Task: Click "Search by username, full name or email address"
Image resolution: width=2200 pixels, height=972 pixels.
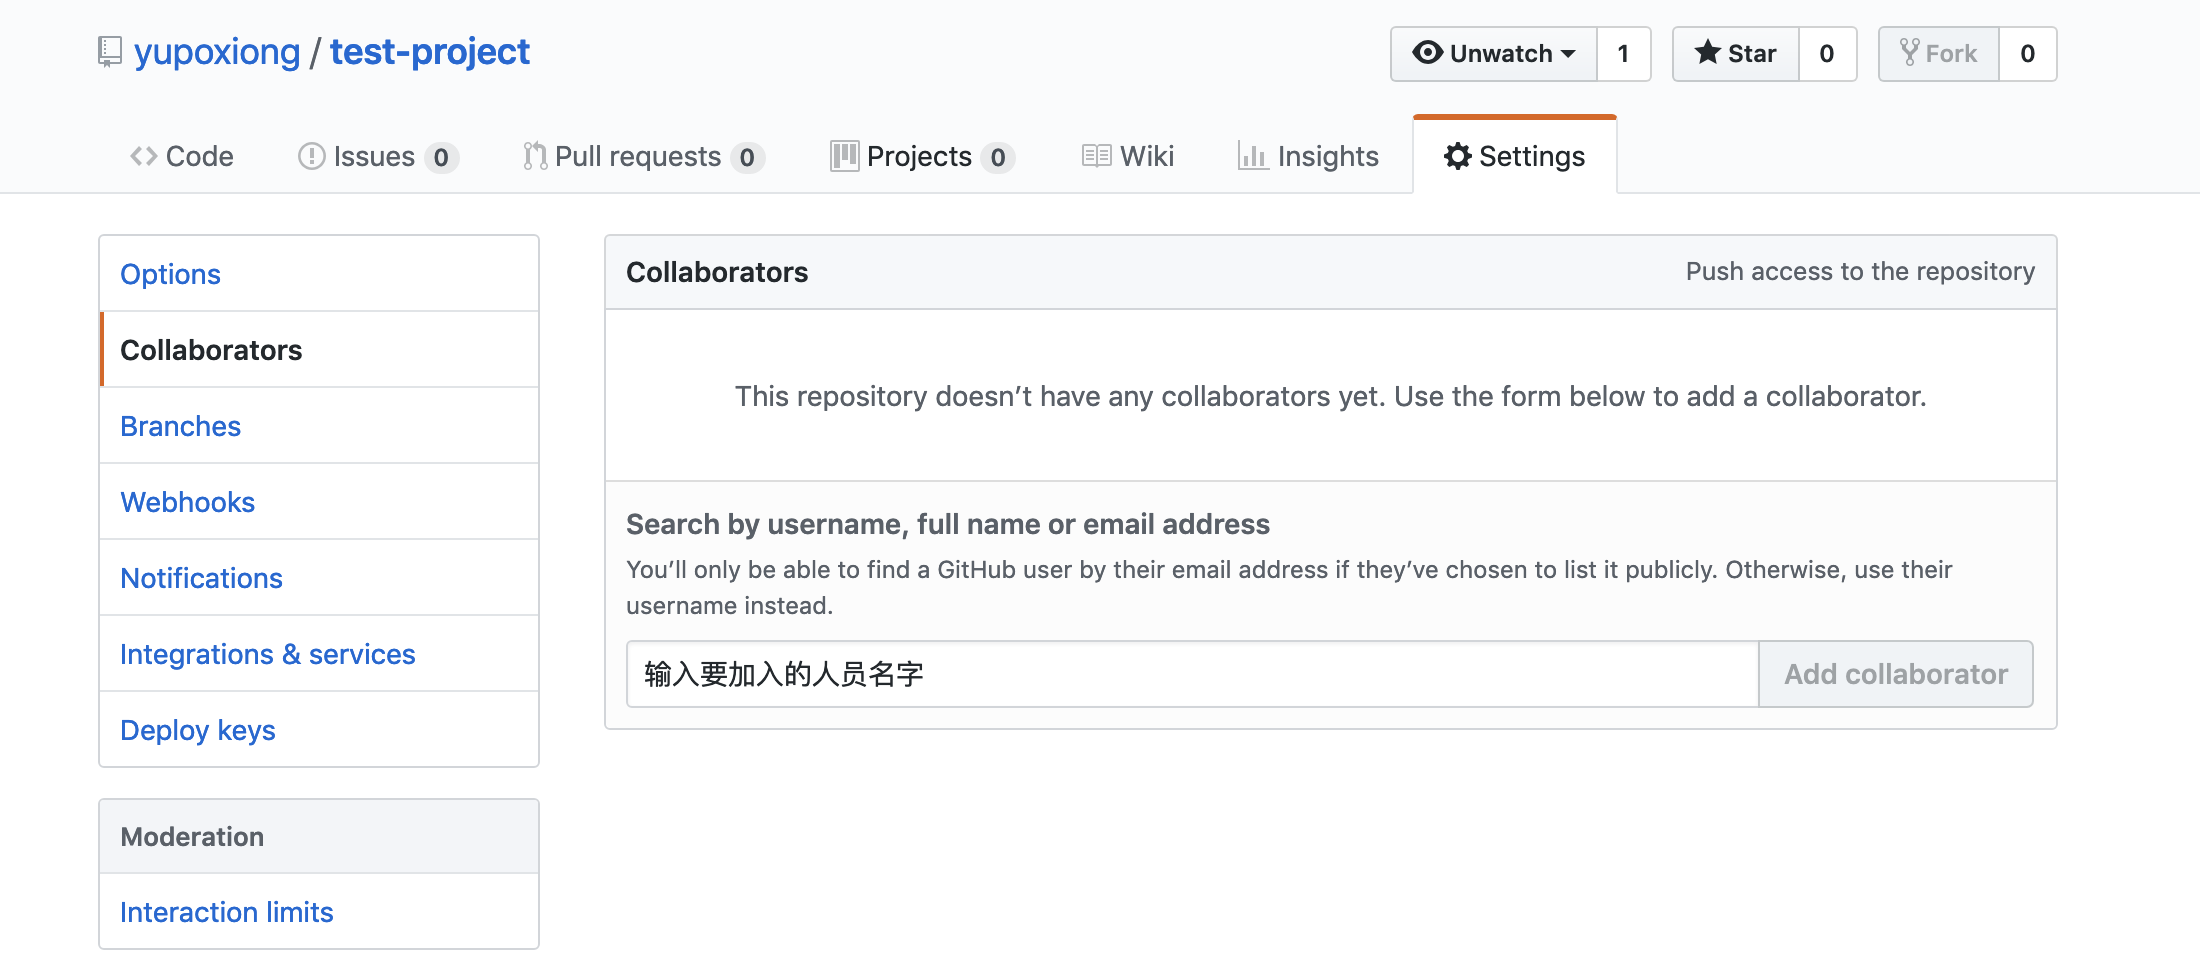Action: [948, 524]
